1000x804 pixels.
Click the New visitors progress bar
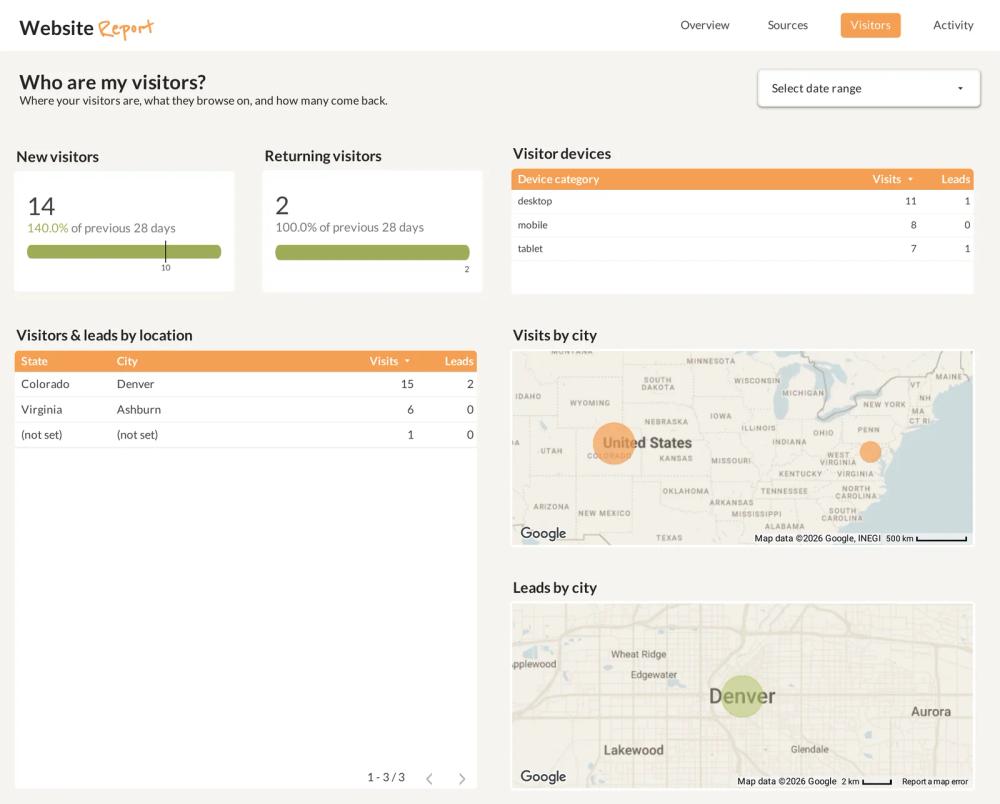[124, 252]
